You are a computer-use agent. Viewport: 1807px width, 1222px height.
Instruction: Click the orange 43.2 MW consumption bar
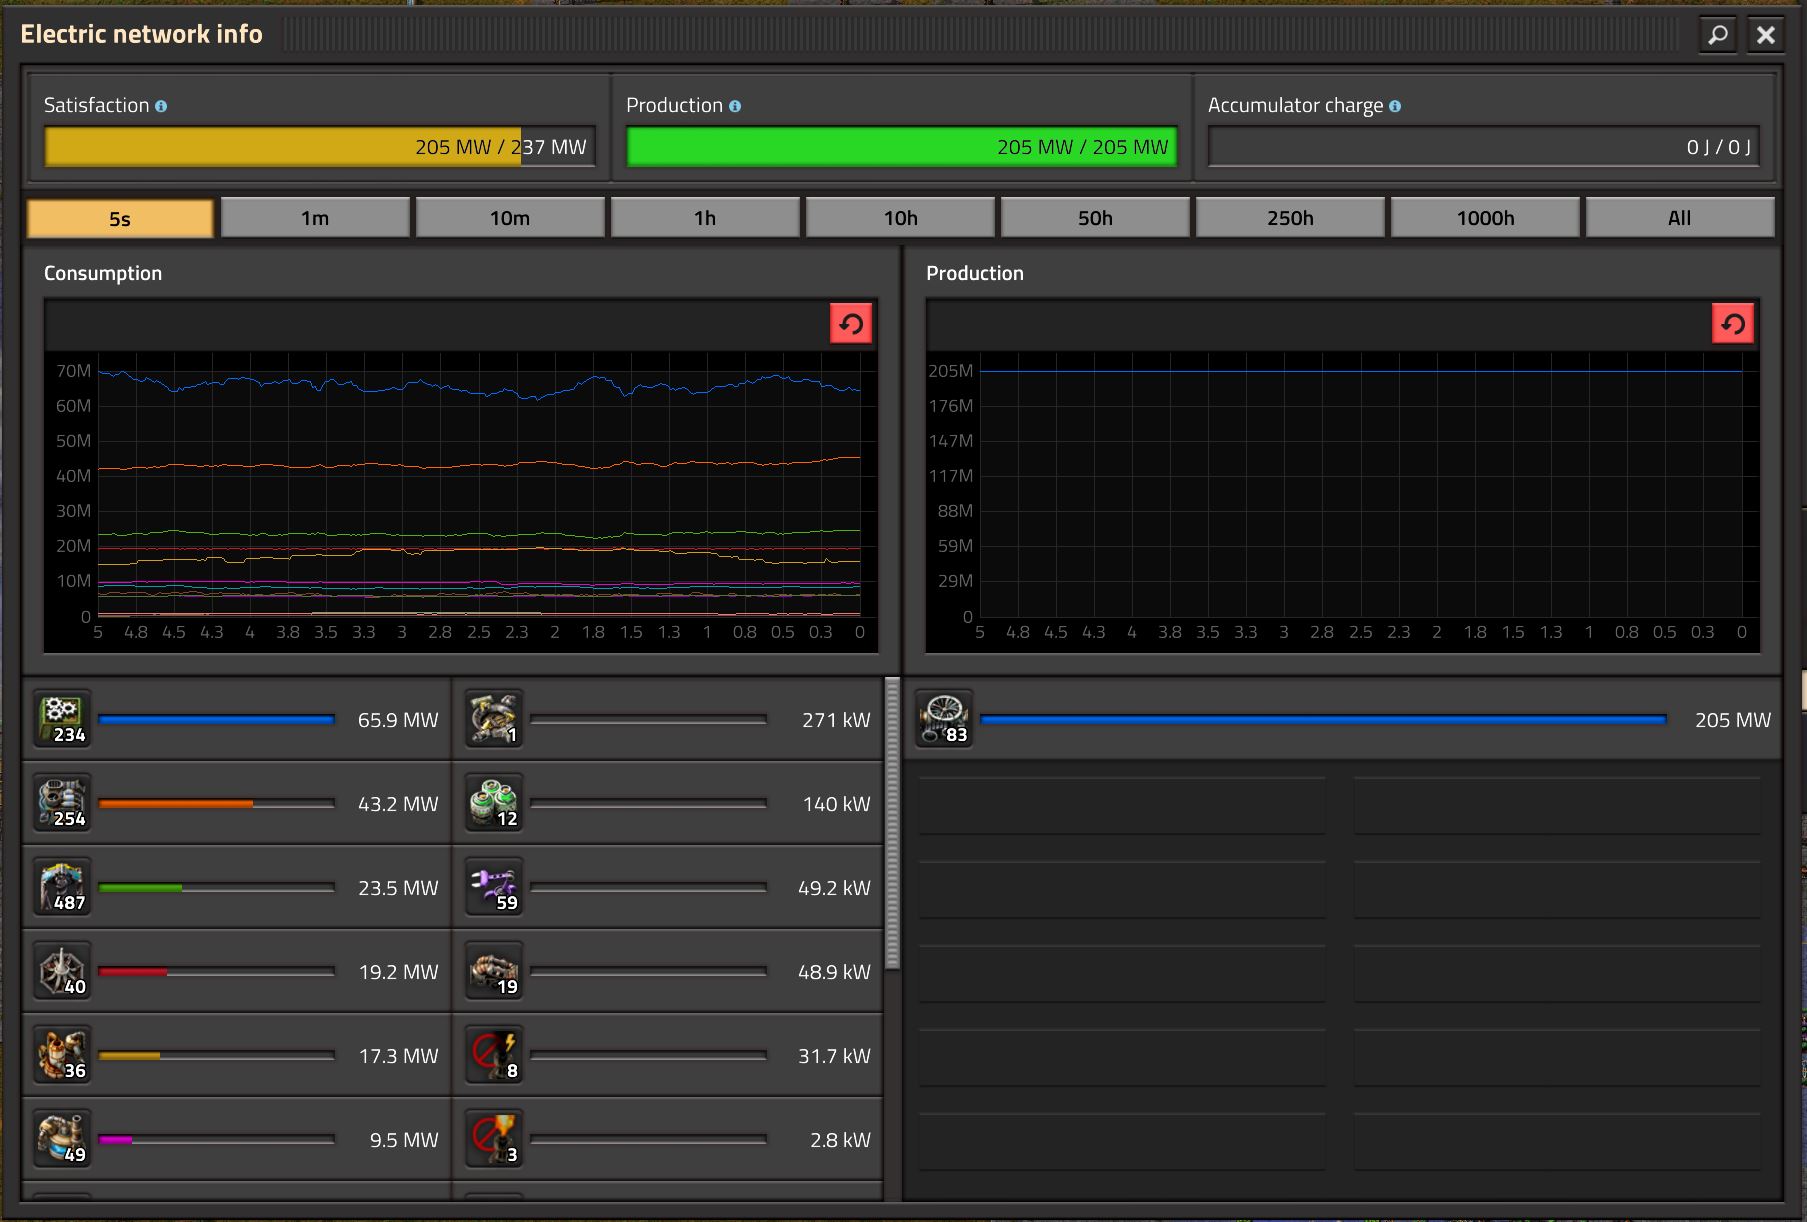pos(216,804)
